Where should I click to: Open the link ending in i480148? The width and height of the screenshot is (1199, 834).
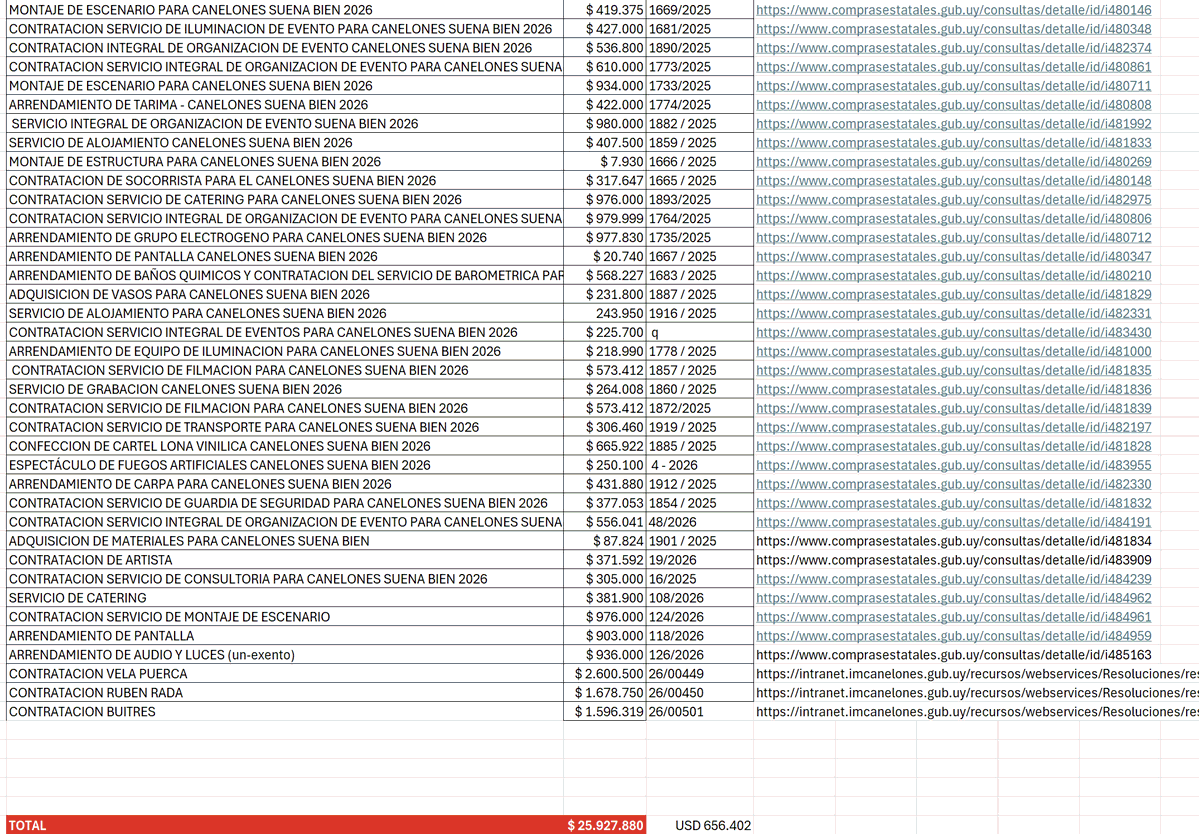(954, 181)
